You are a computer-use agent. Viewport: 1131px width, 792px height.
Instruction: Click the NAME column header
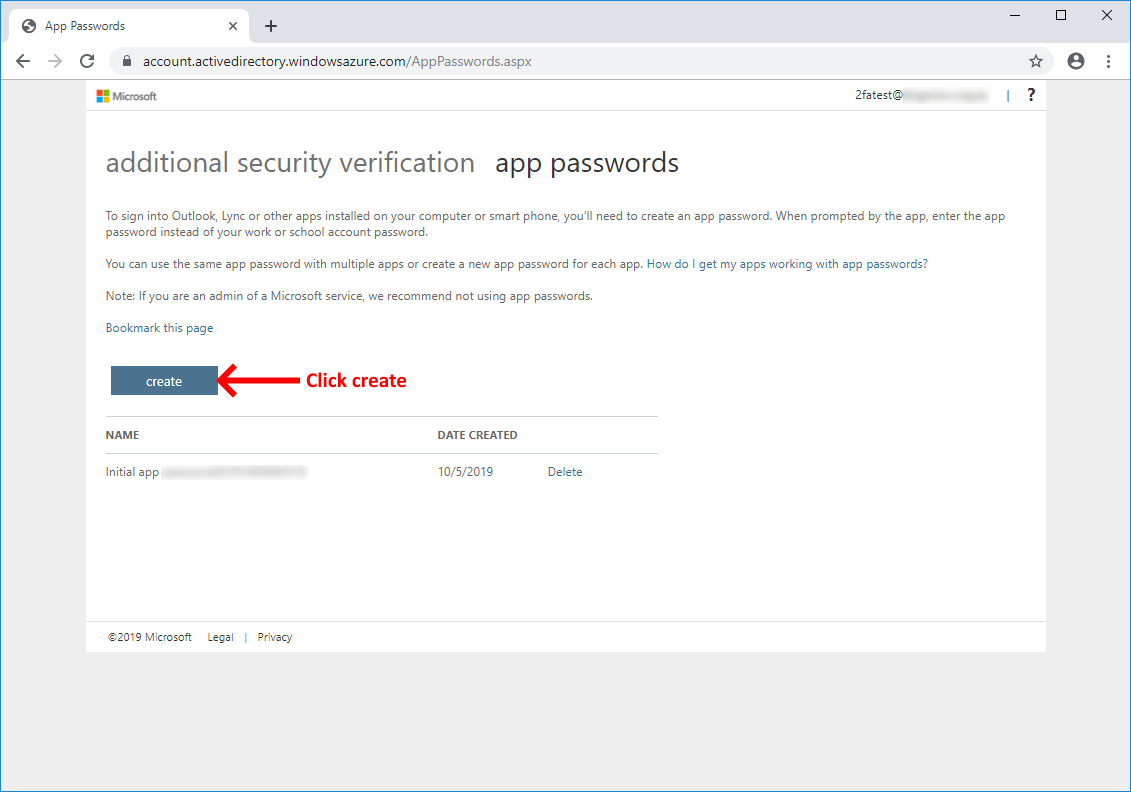[x=123, y=435]
